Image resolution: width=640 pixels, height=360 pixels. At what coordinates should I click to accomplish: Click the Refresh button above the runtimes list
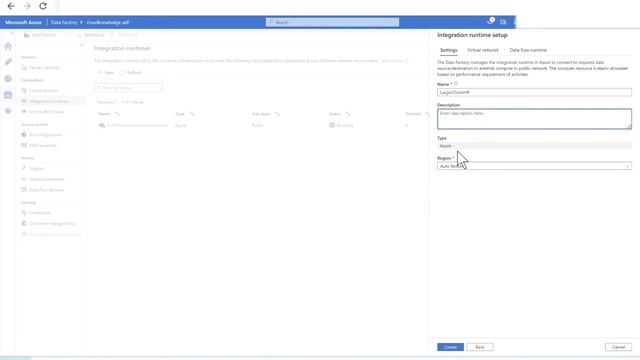(x=131, y=73)
